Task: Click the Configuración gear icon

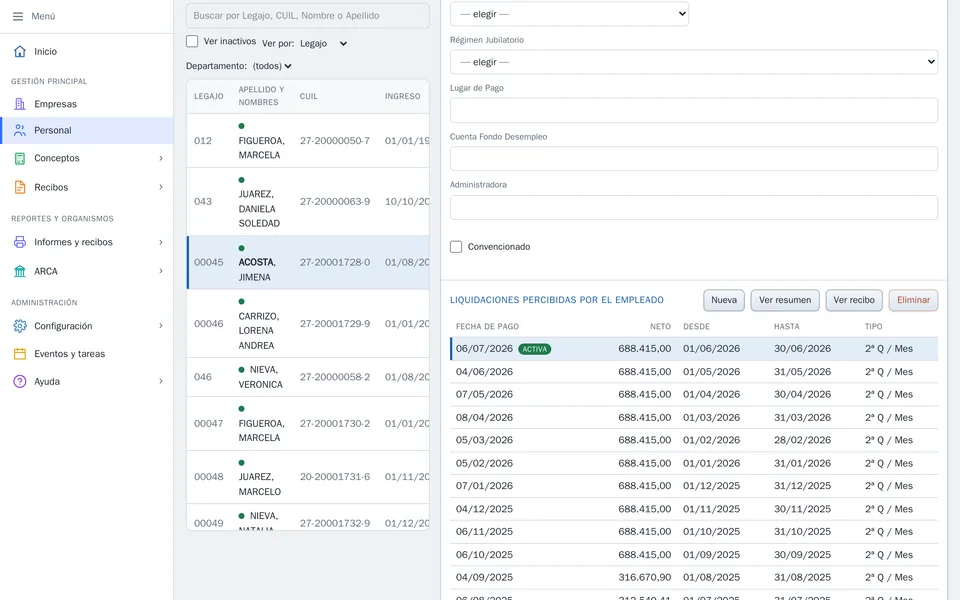Action: tap(20, 326)
